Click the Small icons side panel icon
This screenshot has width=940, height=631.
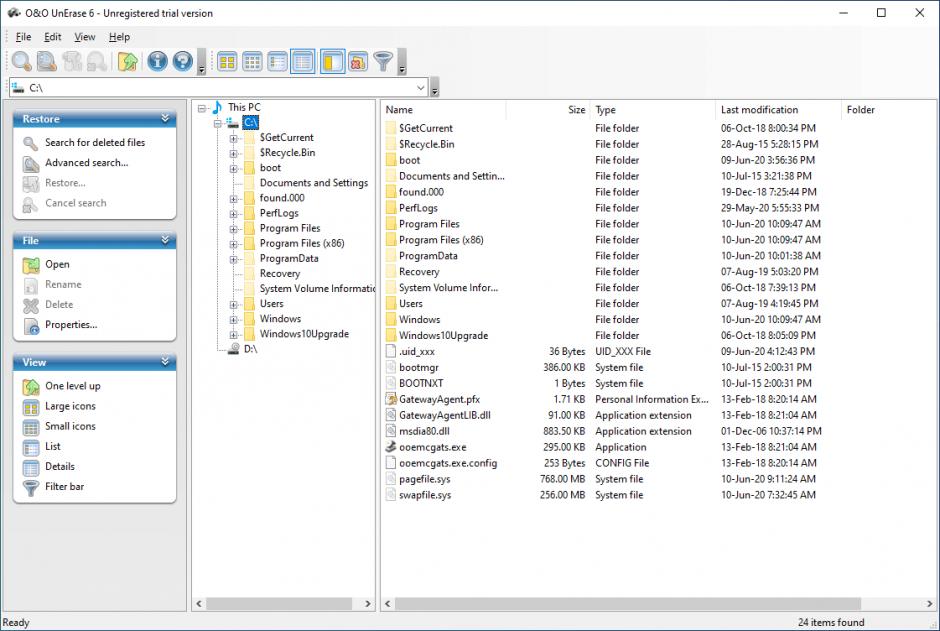(31, 427)
